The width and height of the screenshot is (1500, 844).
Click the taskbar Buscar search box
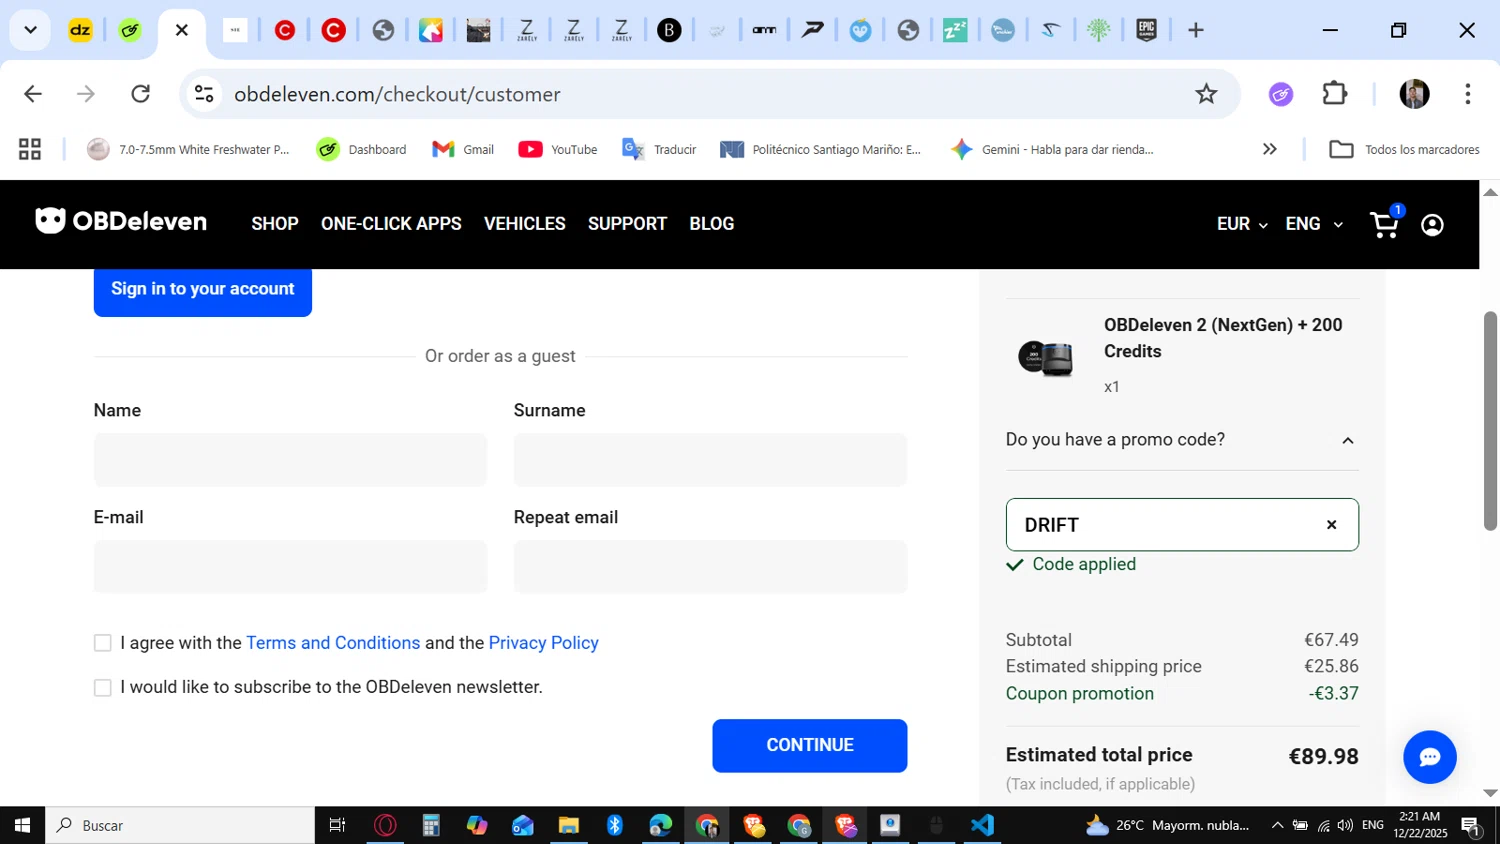pyautogui.click(x=180, y=825)
